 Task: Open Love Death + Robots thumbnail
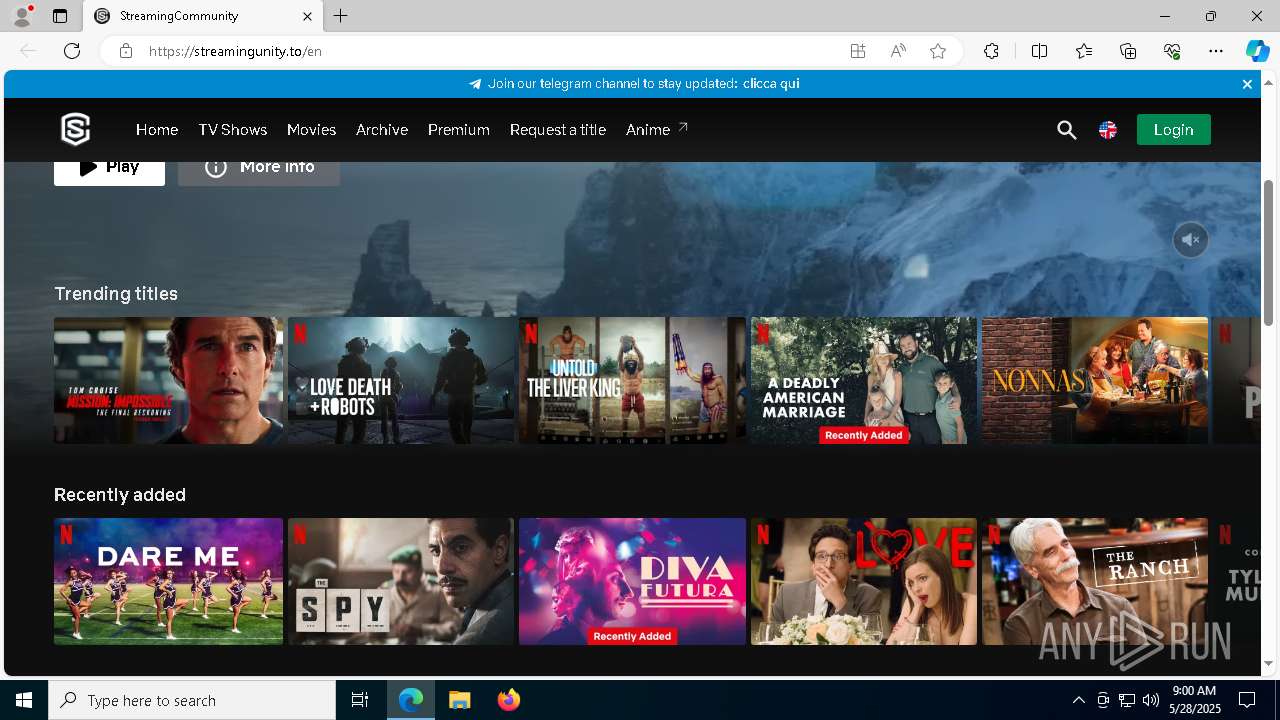pos(401,380)
